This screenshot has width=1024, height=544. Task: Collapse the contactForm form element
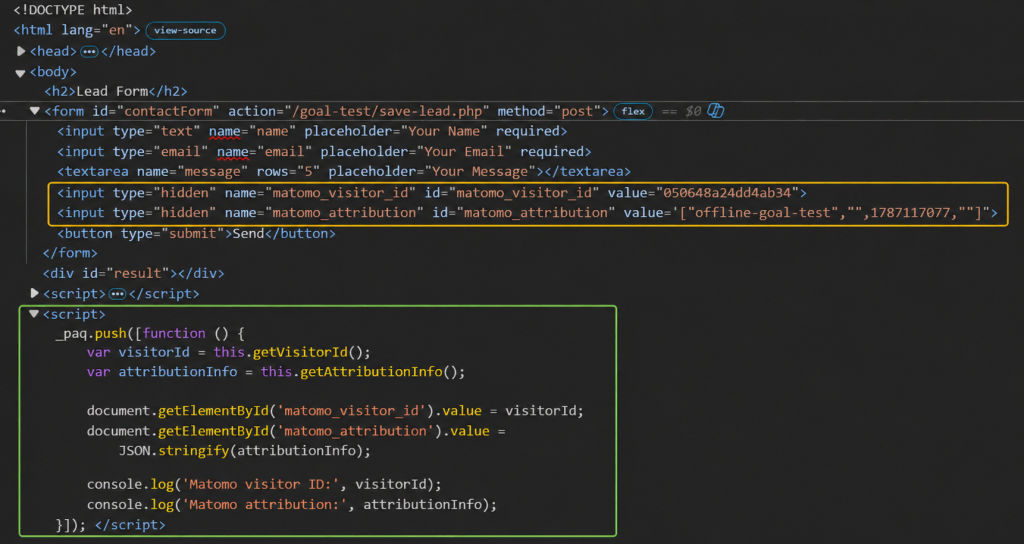click(35, 111)
